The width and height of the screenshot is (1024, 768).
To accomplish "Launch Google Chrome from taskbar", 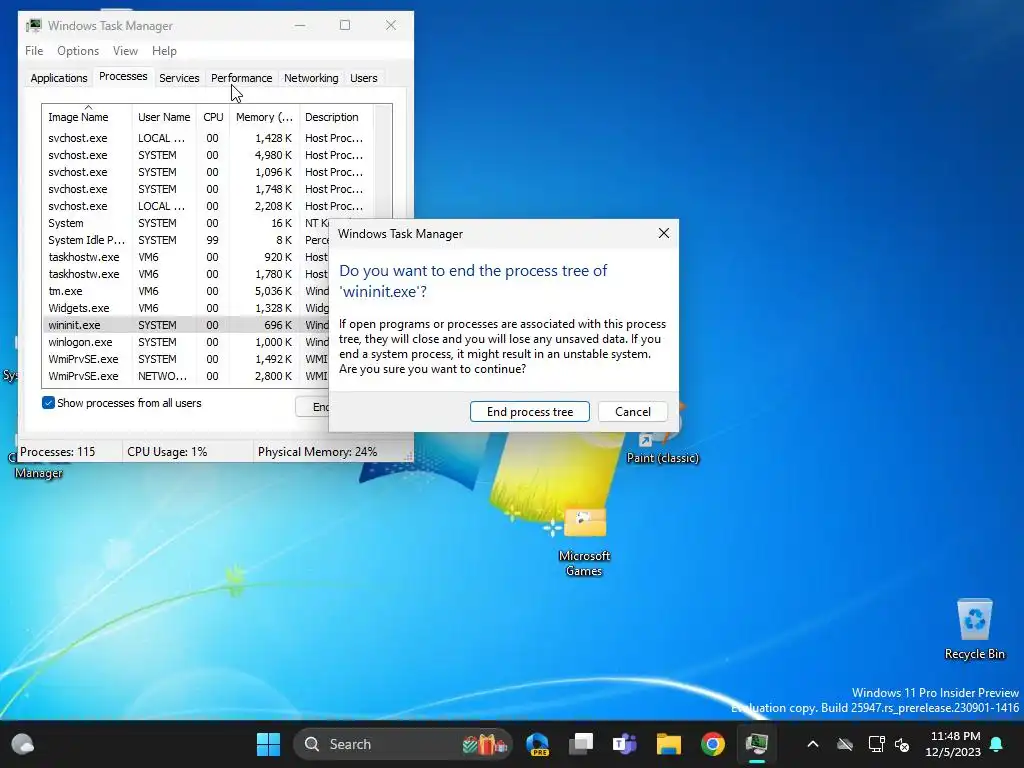I will (x=712, y=744).
